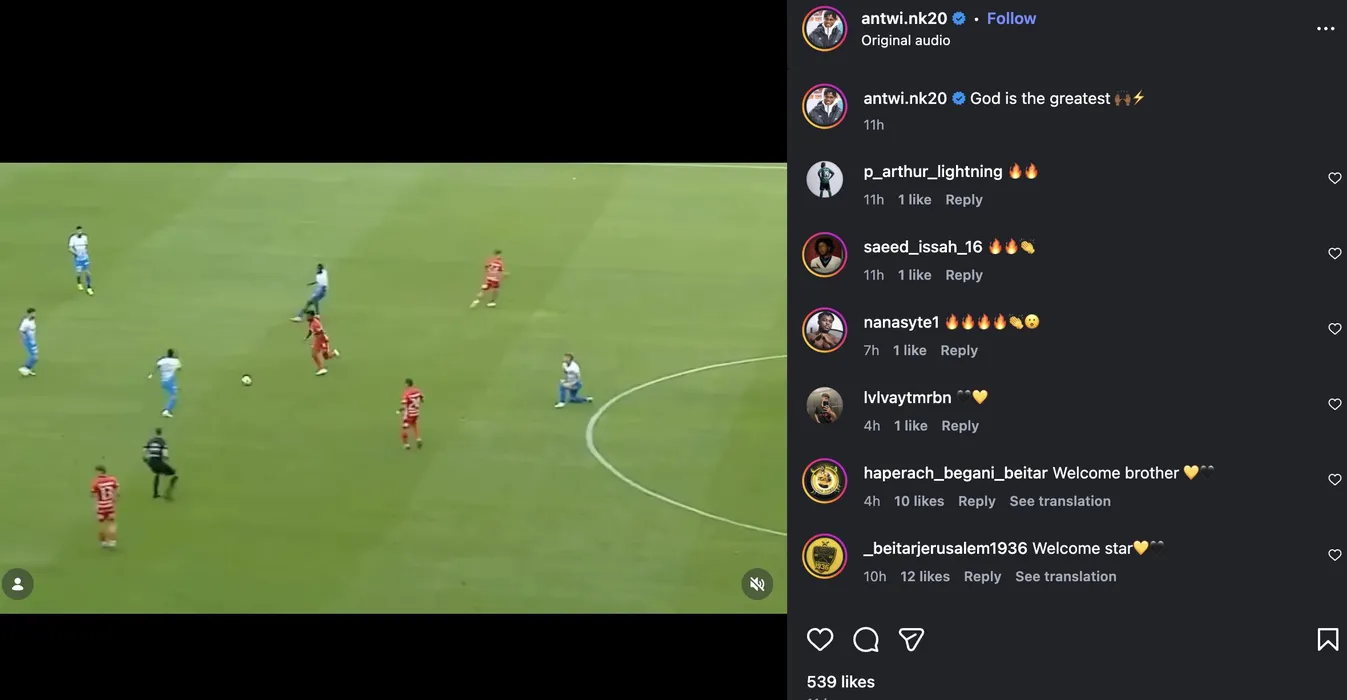View the 10 likes on haperach_begani_beitar's comment
Image resolution: width=1347 pixels, height=700 pixels.
tap(919, 501)
